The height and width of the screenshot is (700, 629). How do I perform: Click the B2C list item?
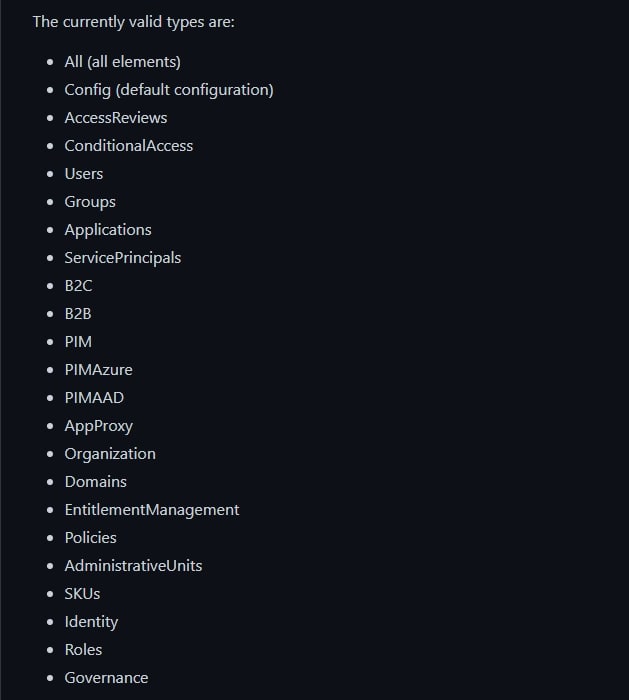pos(79,286)
